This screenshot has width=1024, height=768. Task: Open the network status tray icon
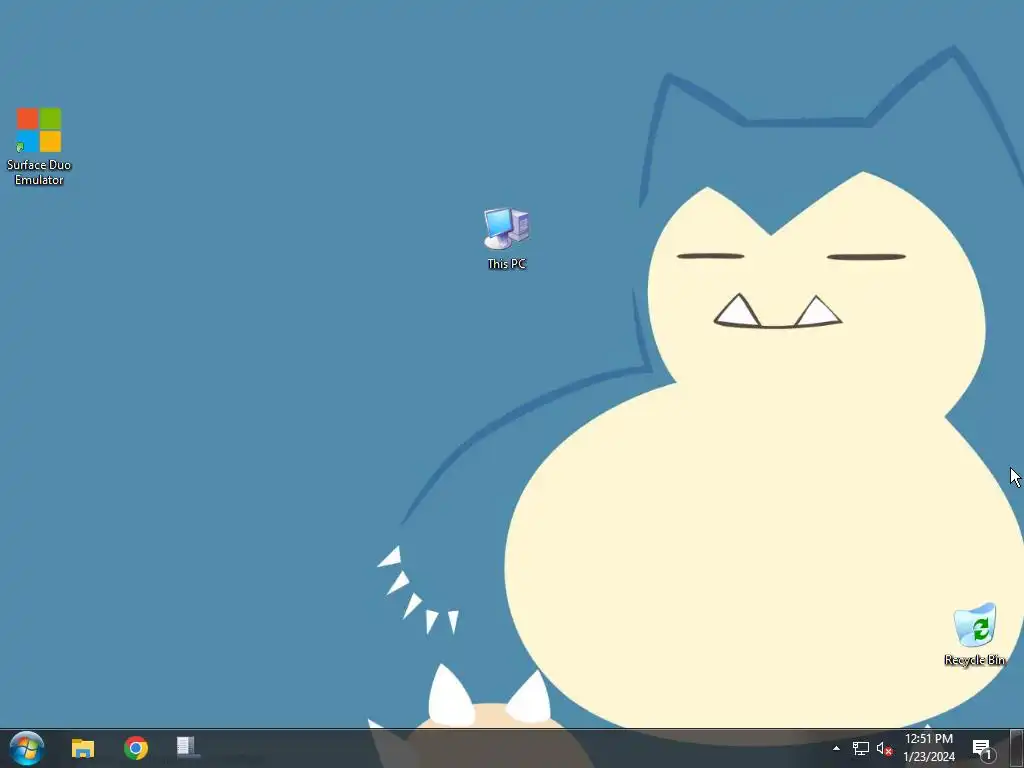(x=861, y=748)
